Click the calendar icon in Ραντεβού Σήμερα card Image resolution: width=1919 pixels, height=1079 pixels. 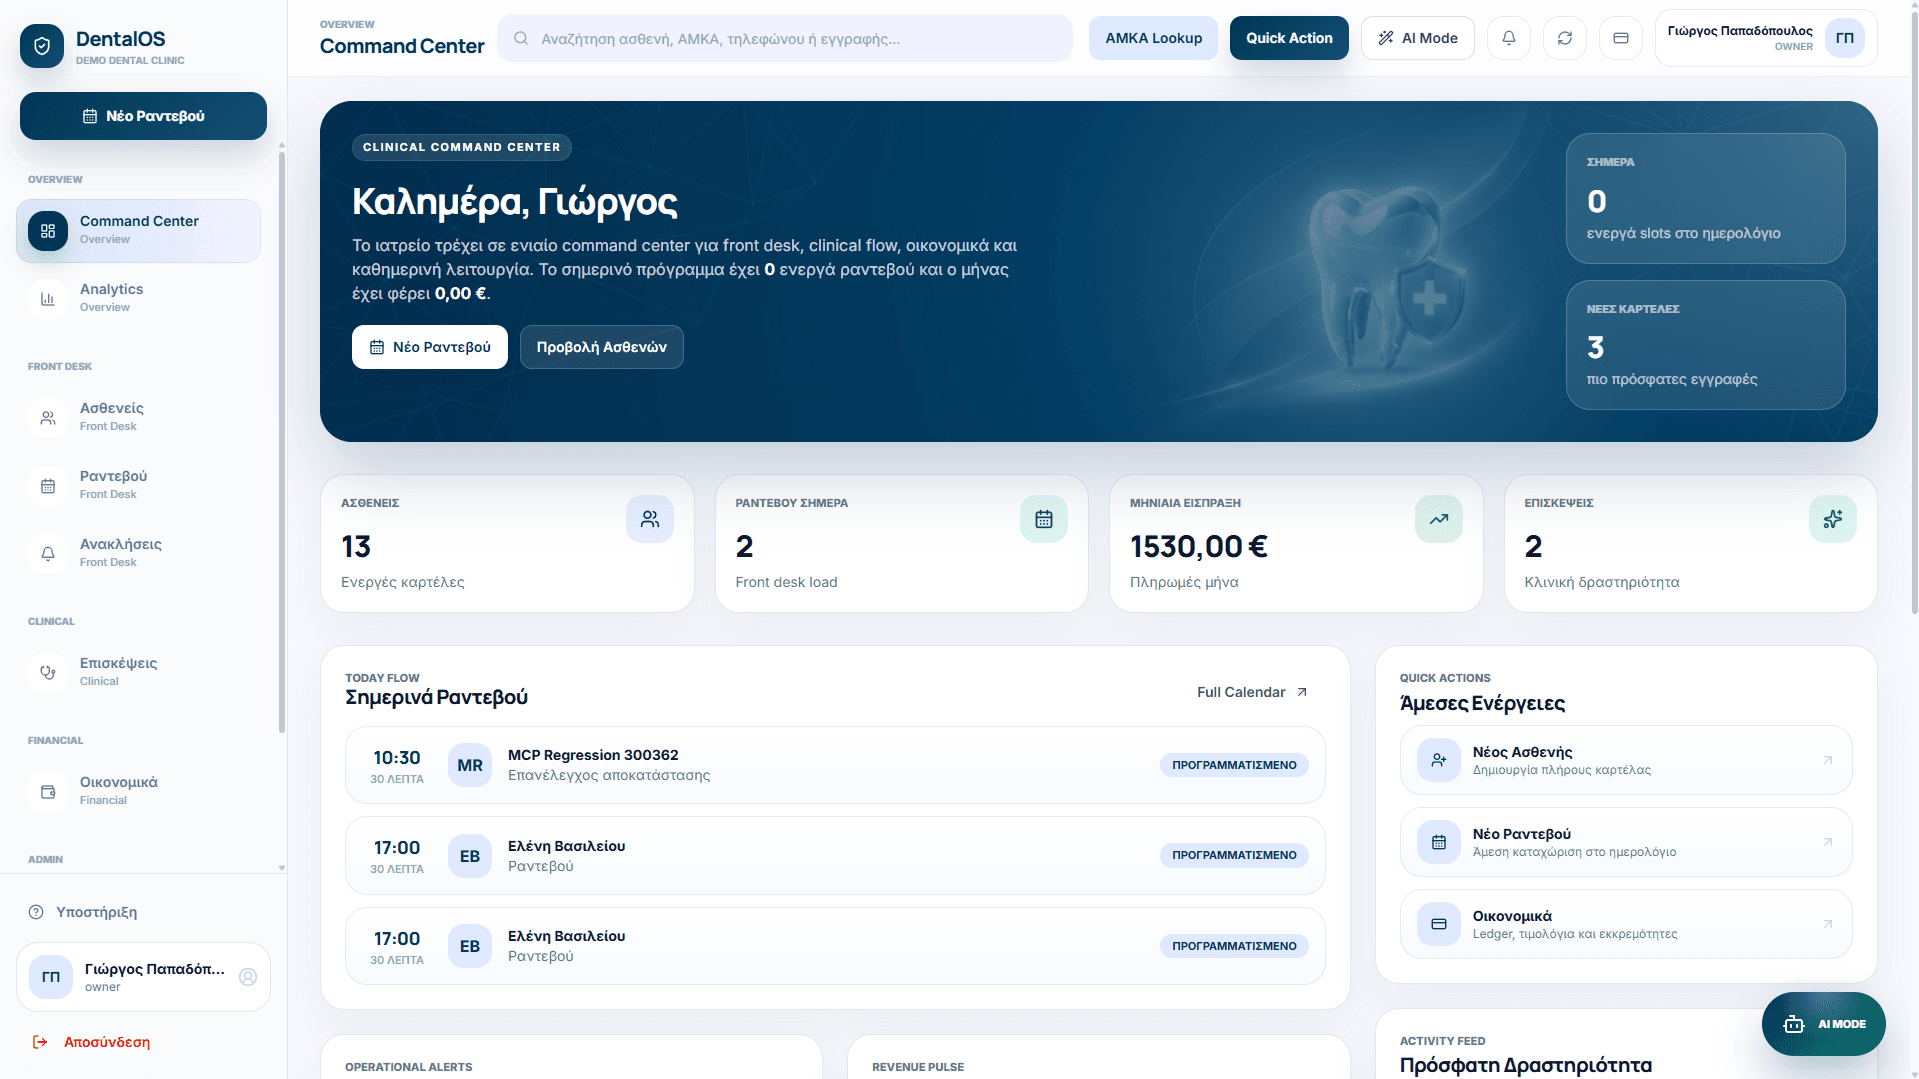[1043, 519]
